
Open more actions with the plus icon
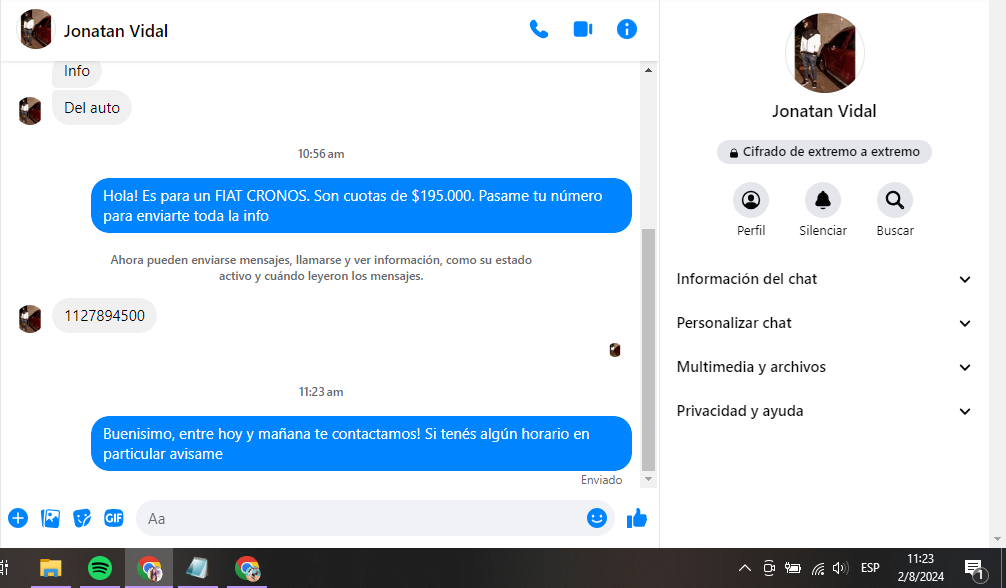click(x=18, y=518)
